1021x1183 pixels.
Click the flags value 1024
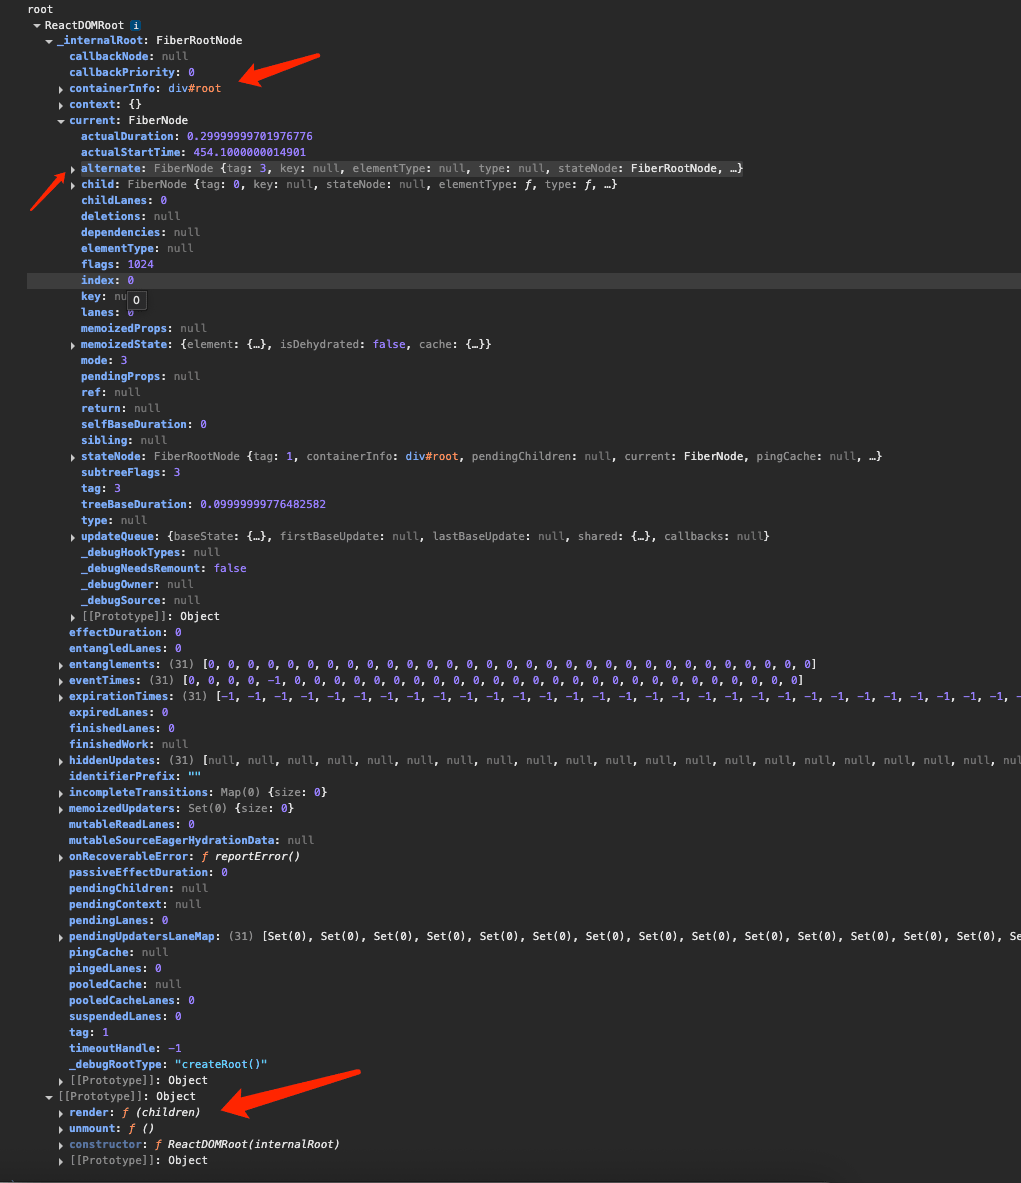tap(140, 265)
